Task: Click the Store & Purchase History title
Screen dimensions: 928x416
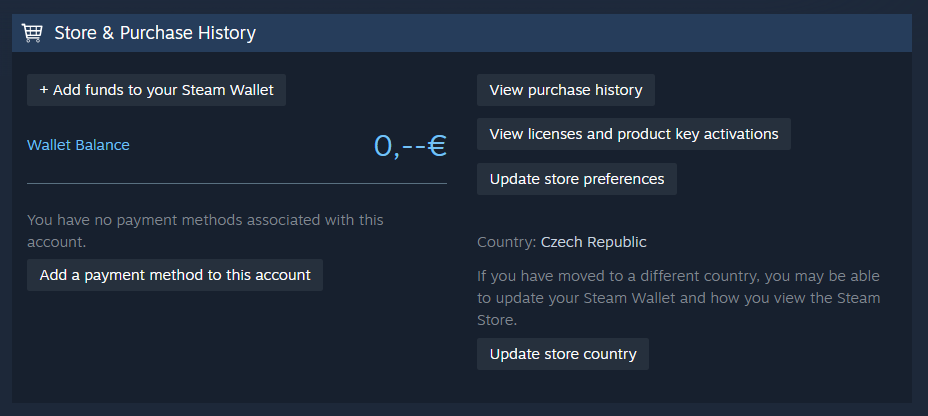Action: tap(155, 33)
